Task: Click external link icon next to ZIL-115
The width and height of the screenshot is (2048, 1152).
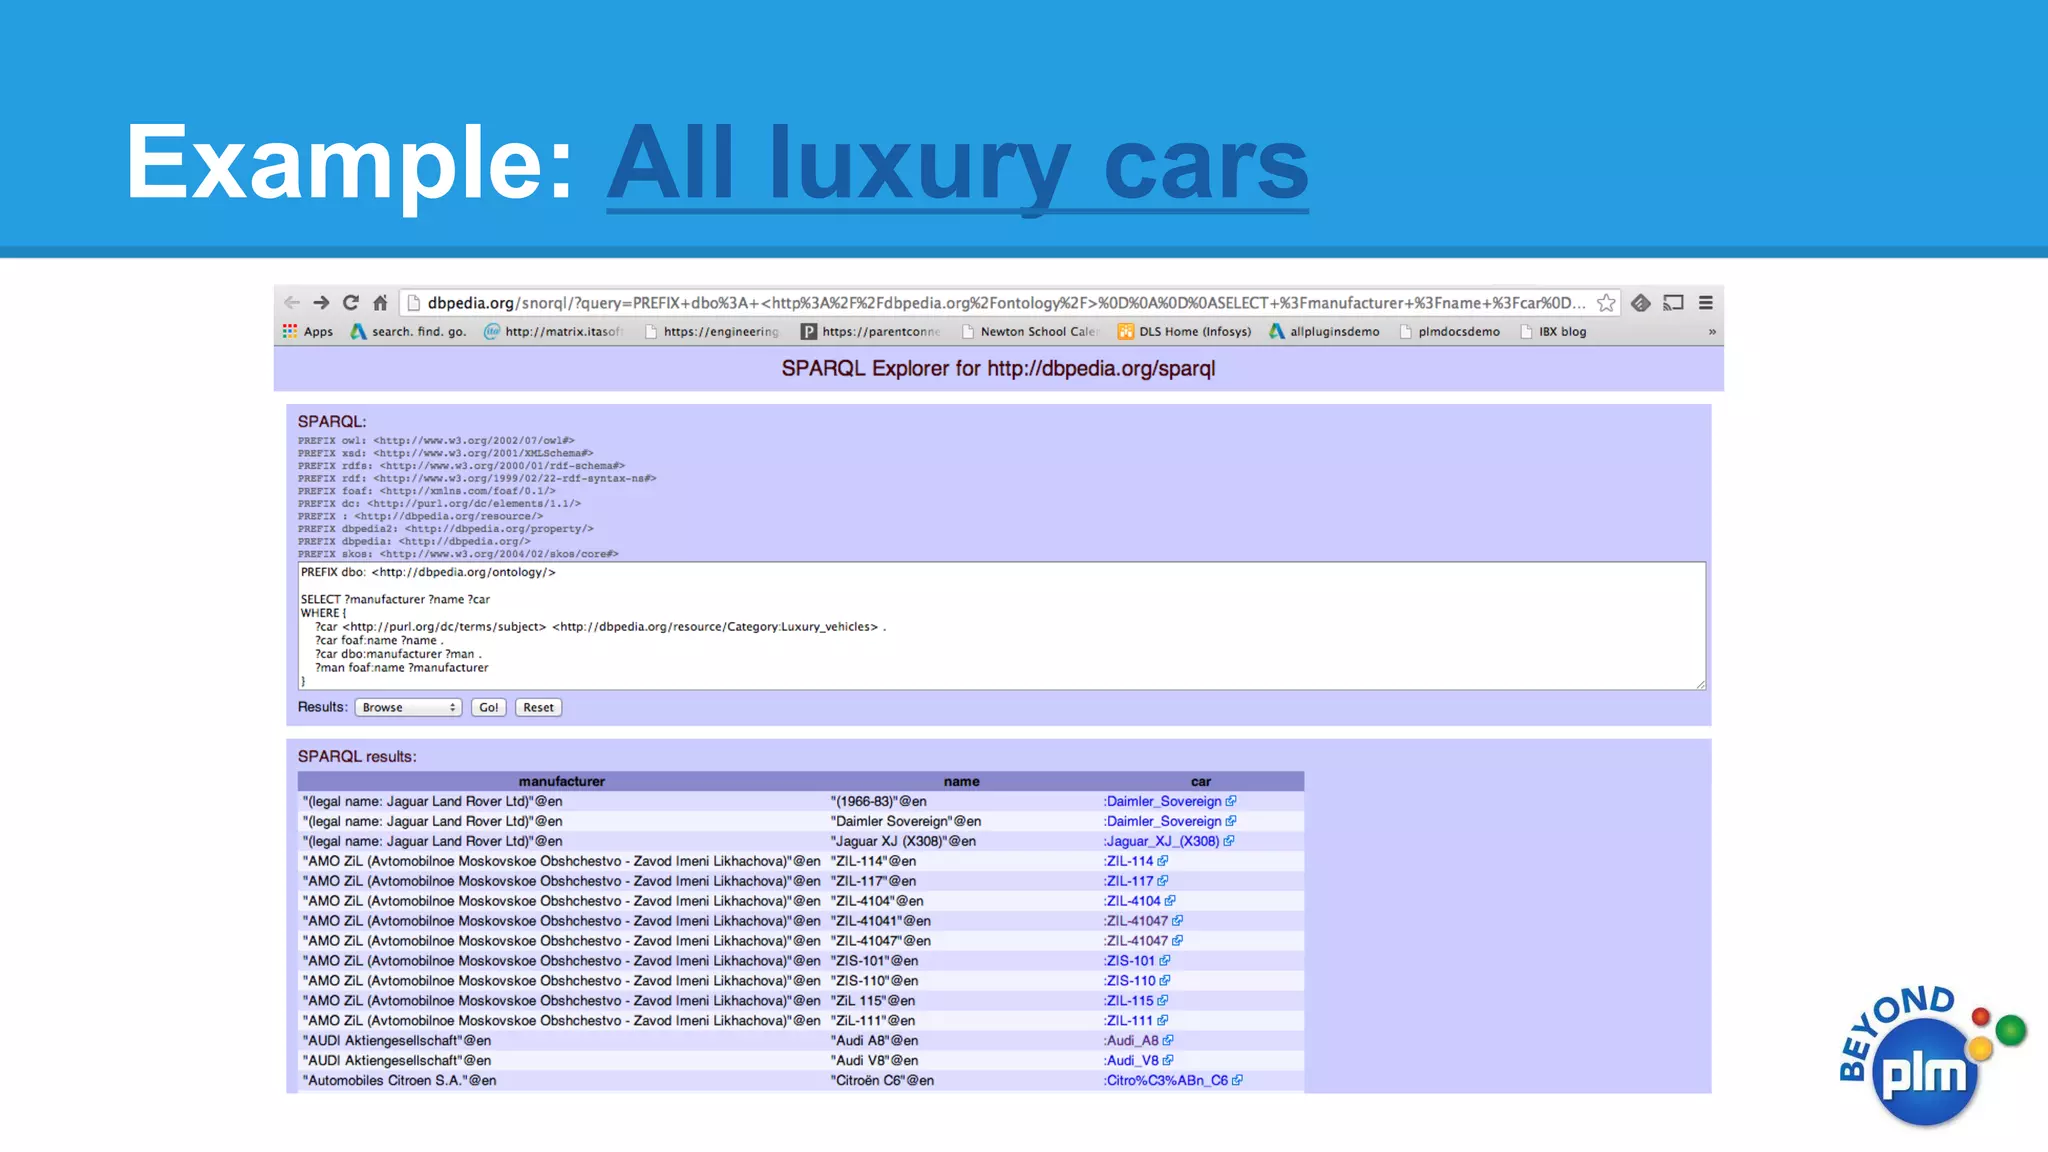Action: [x=1163, y=1000]
